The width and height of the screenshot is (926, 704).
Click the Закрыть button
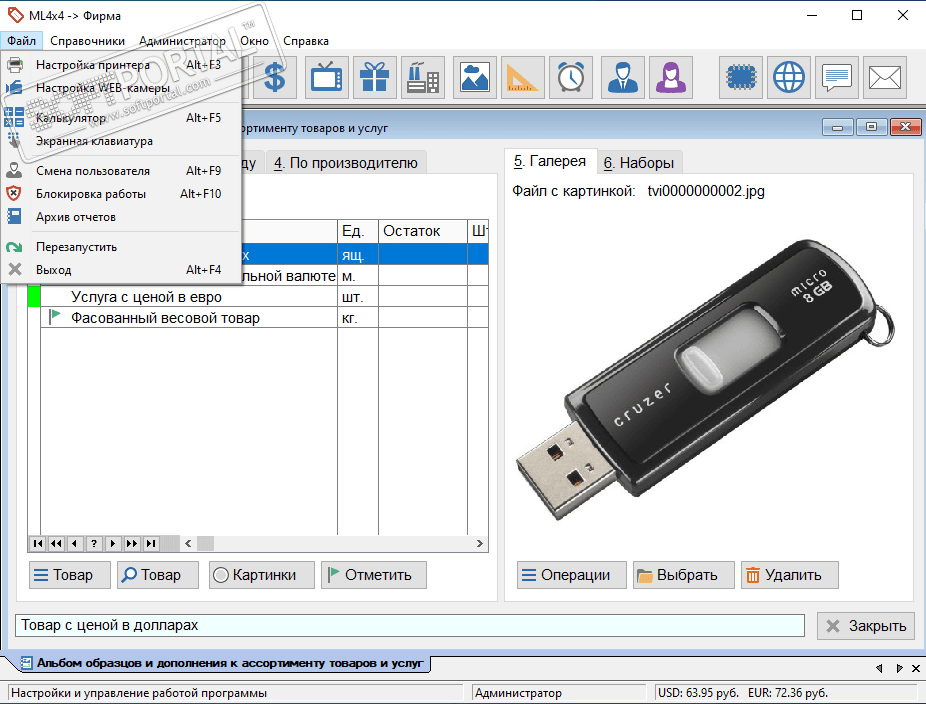point(866,626)
